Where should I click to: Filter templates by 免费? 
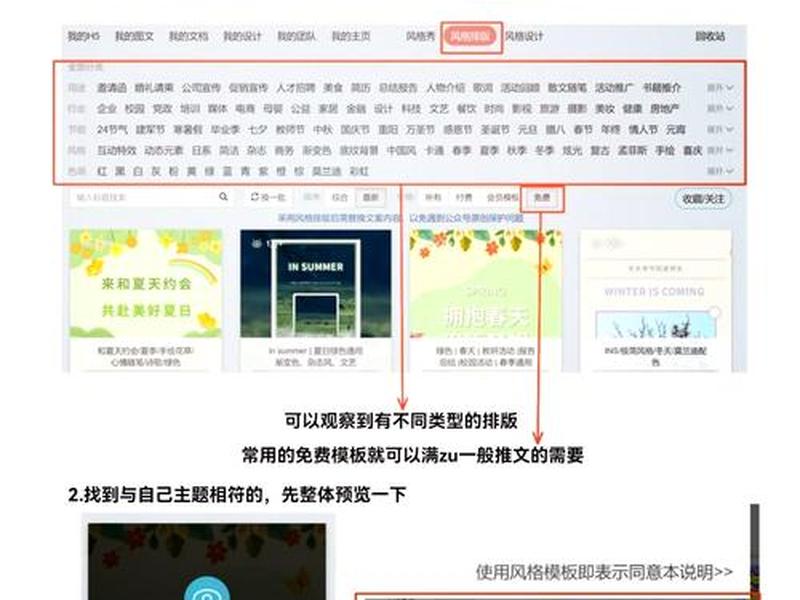[x=542, y=197]
